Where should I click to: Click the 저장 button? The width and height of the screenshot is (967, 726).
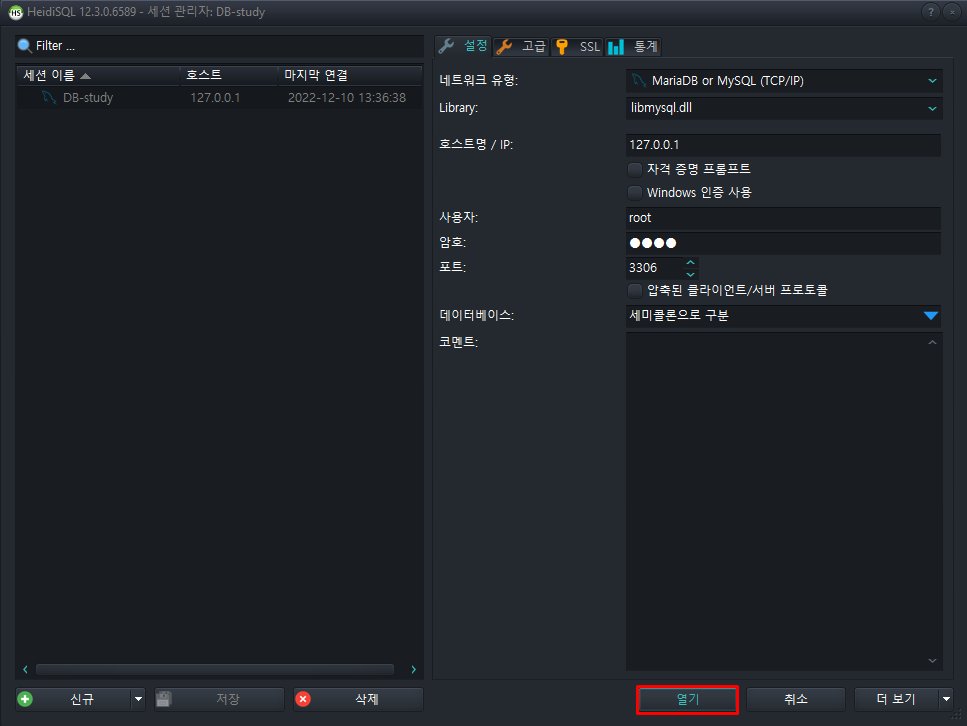pyautogui.click(x=219, y=699)
